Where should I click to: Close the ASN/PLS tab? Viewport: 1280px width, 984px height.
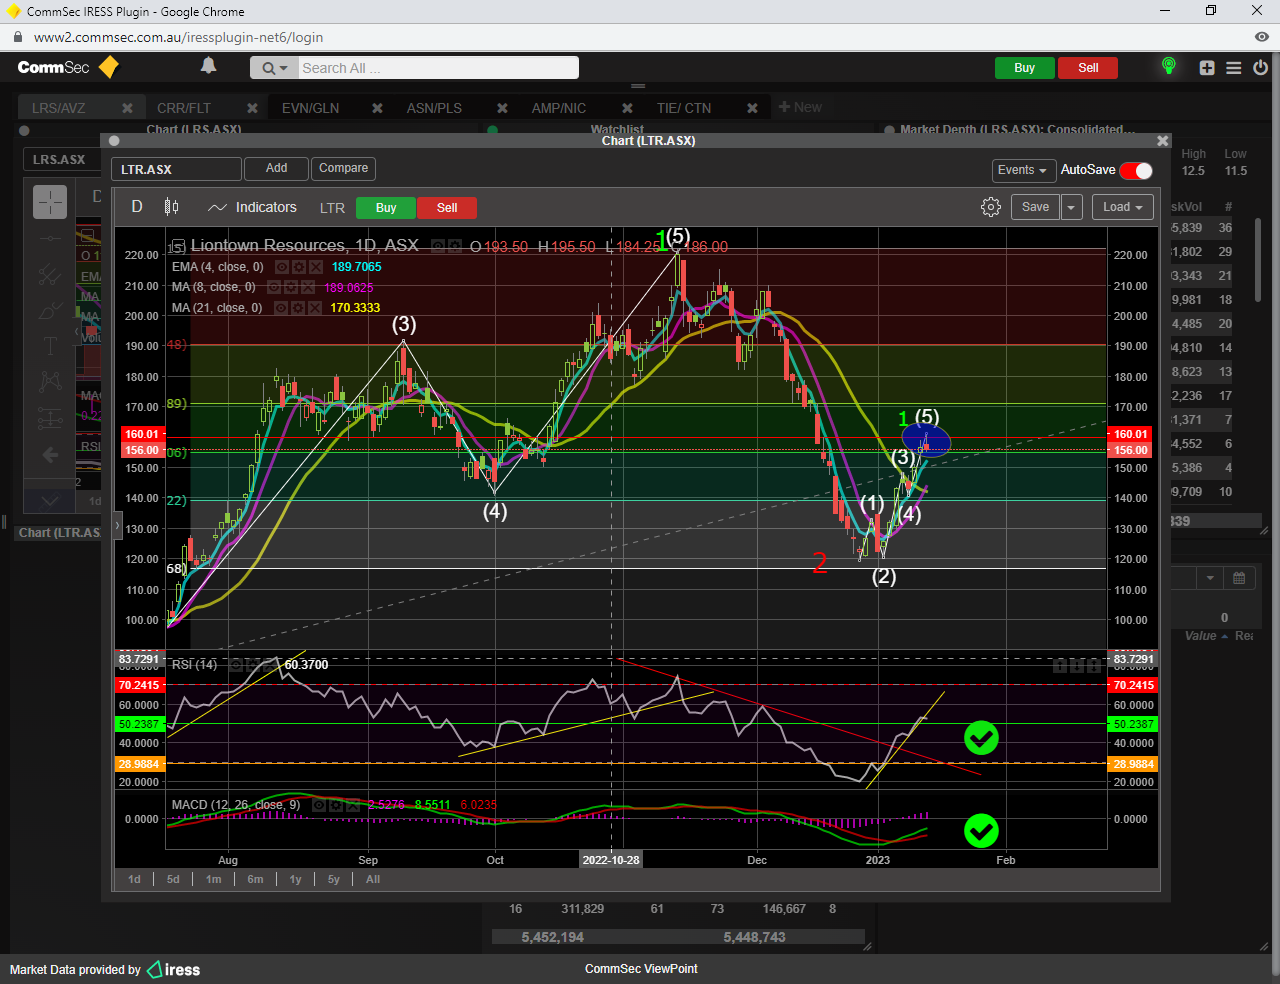[x=502, y=108]
